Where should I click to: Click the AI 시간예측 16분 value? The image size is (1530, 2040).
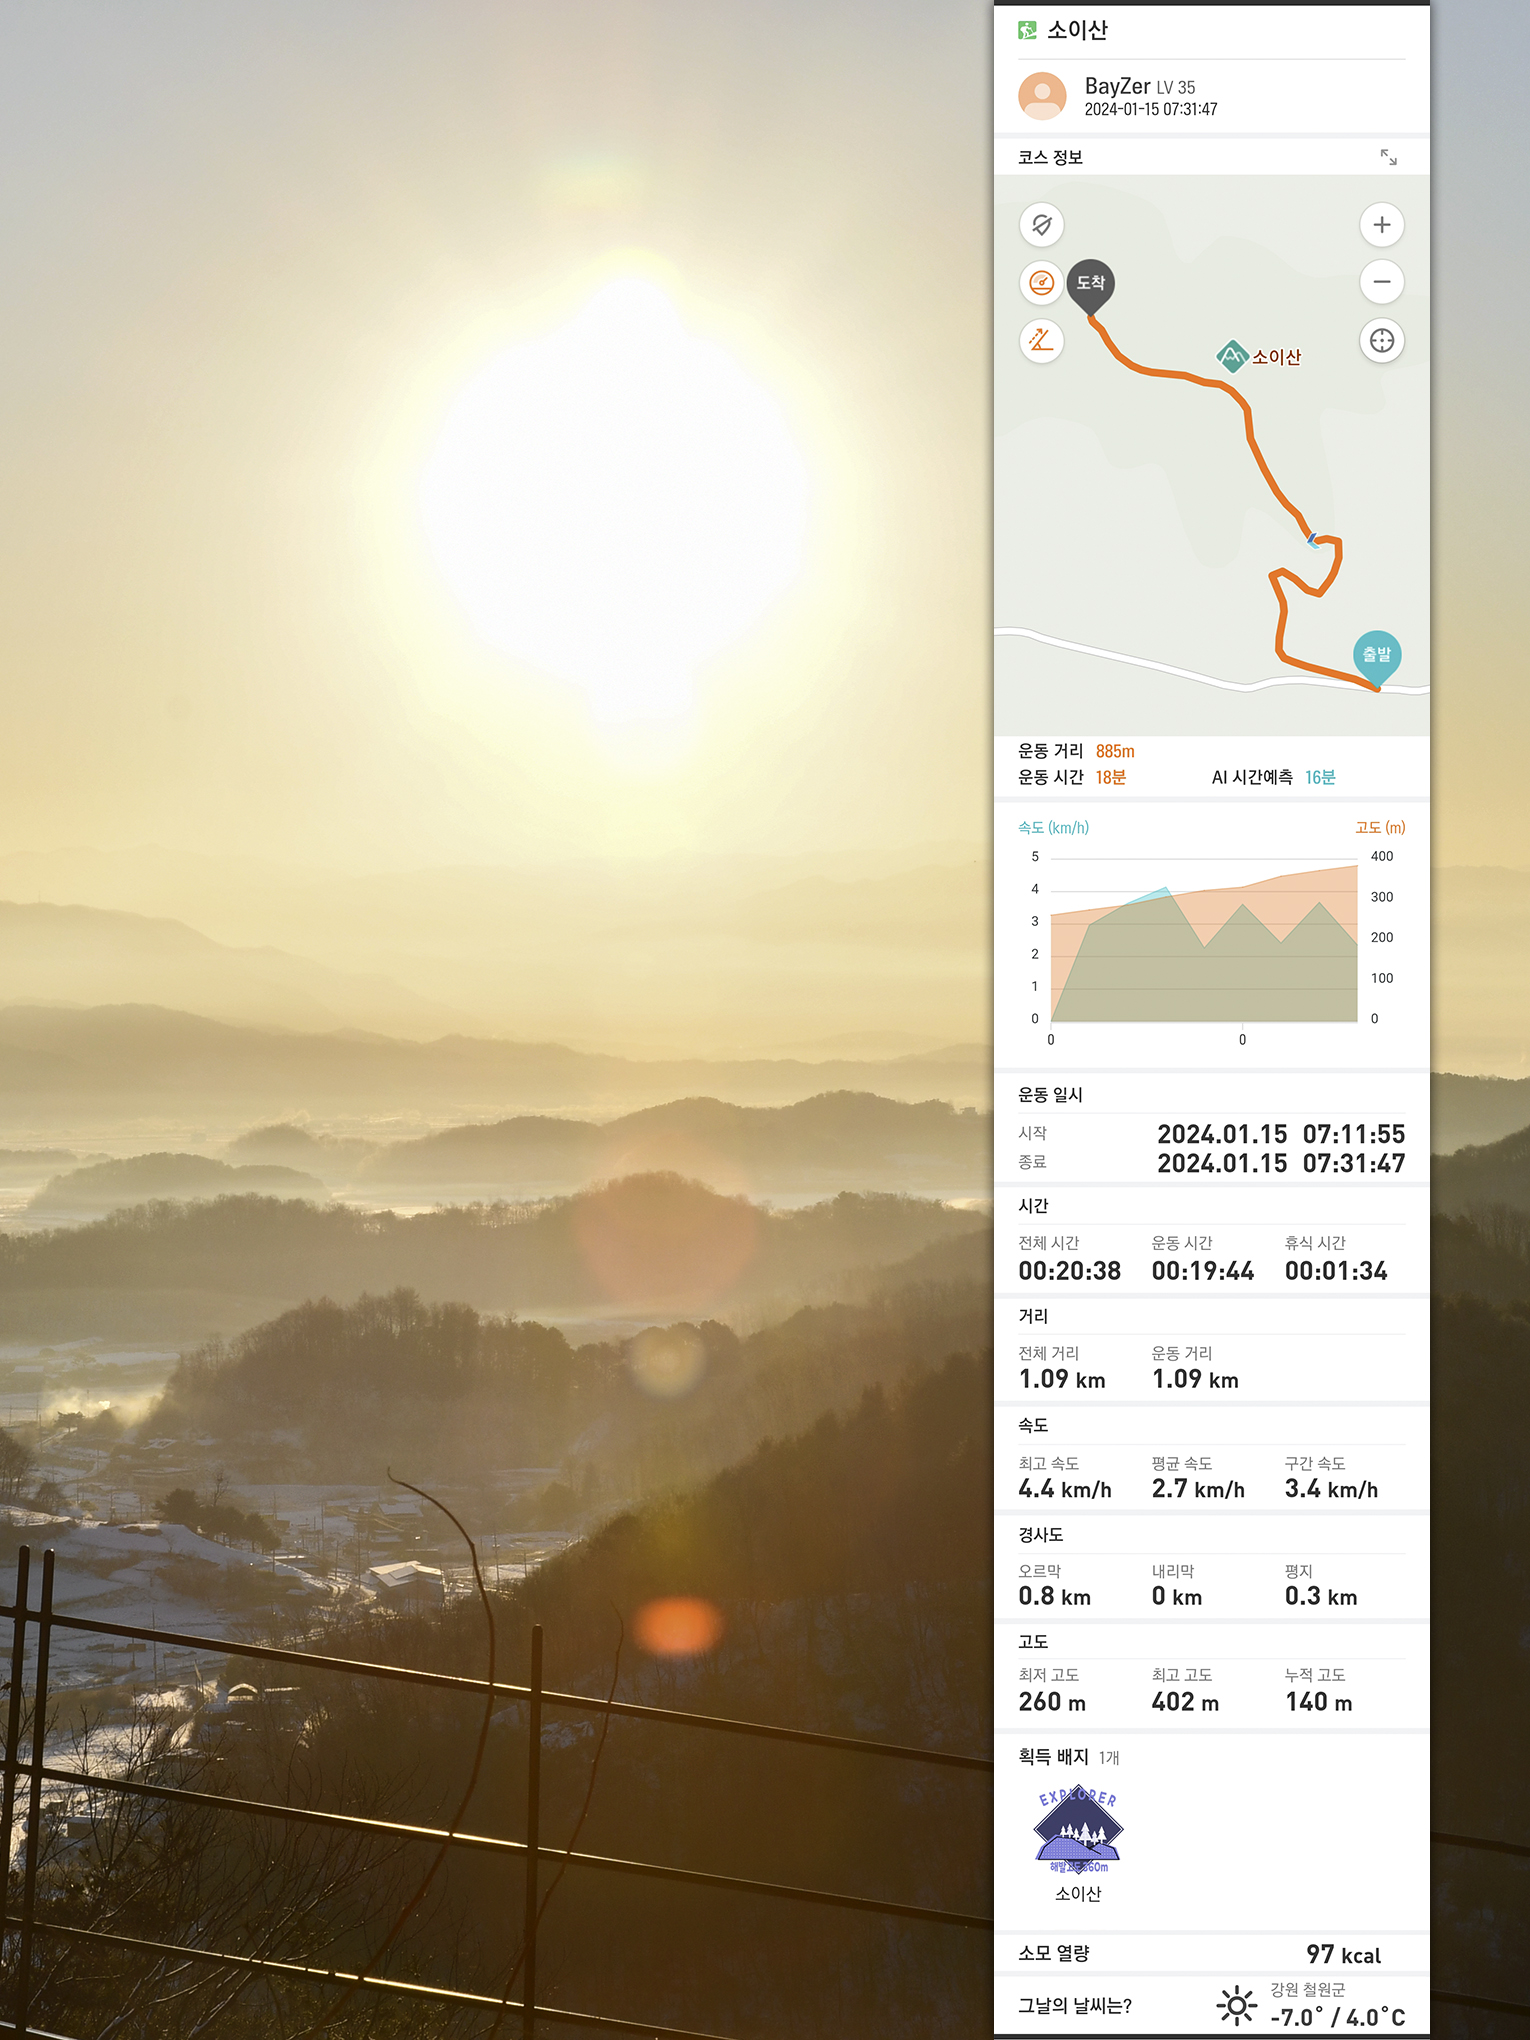[x=1320, y=777]
